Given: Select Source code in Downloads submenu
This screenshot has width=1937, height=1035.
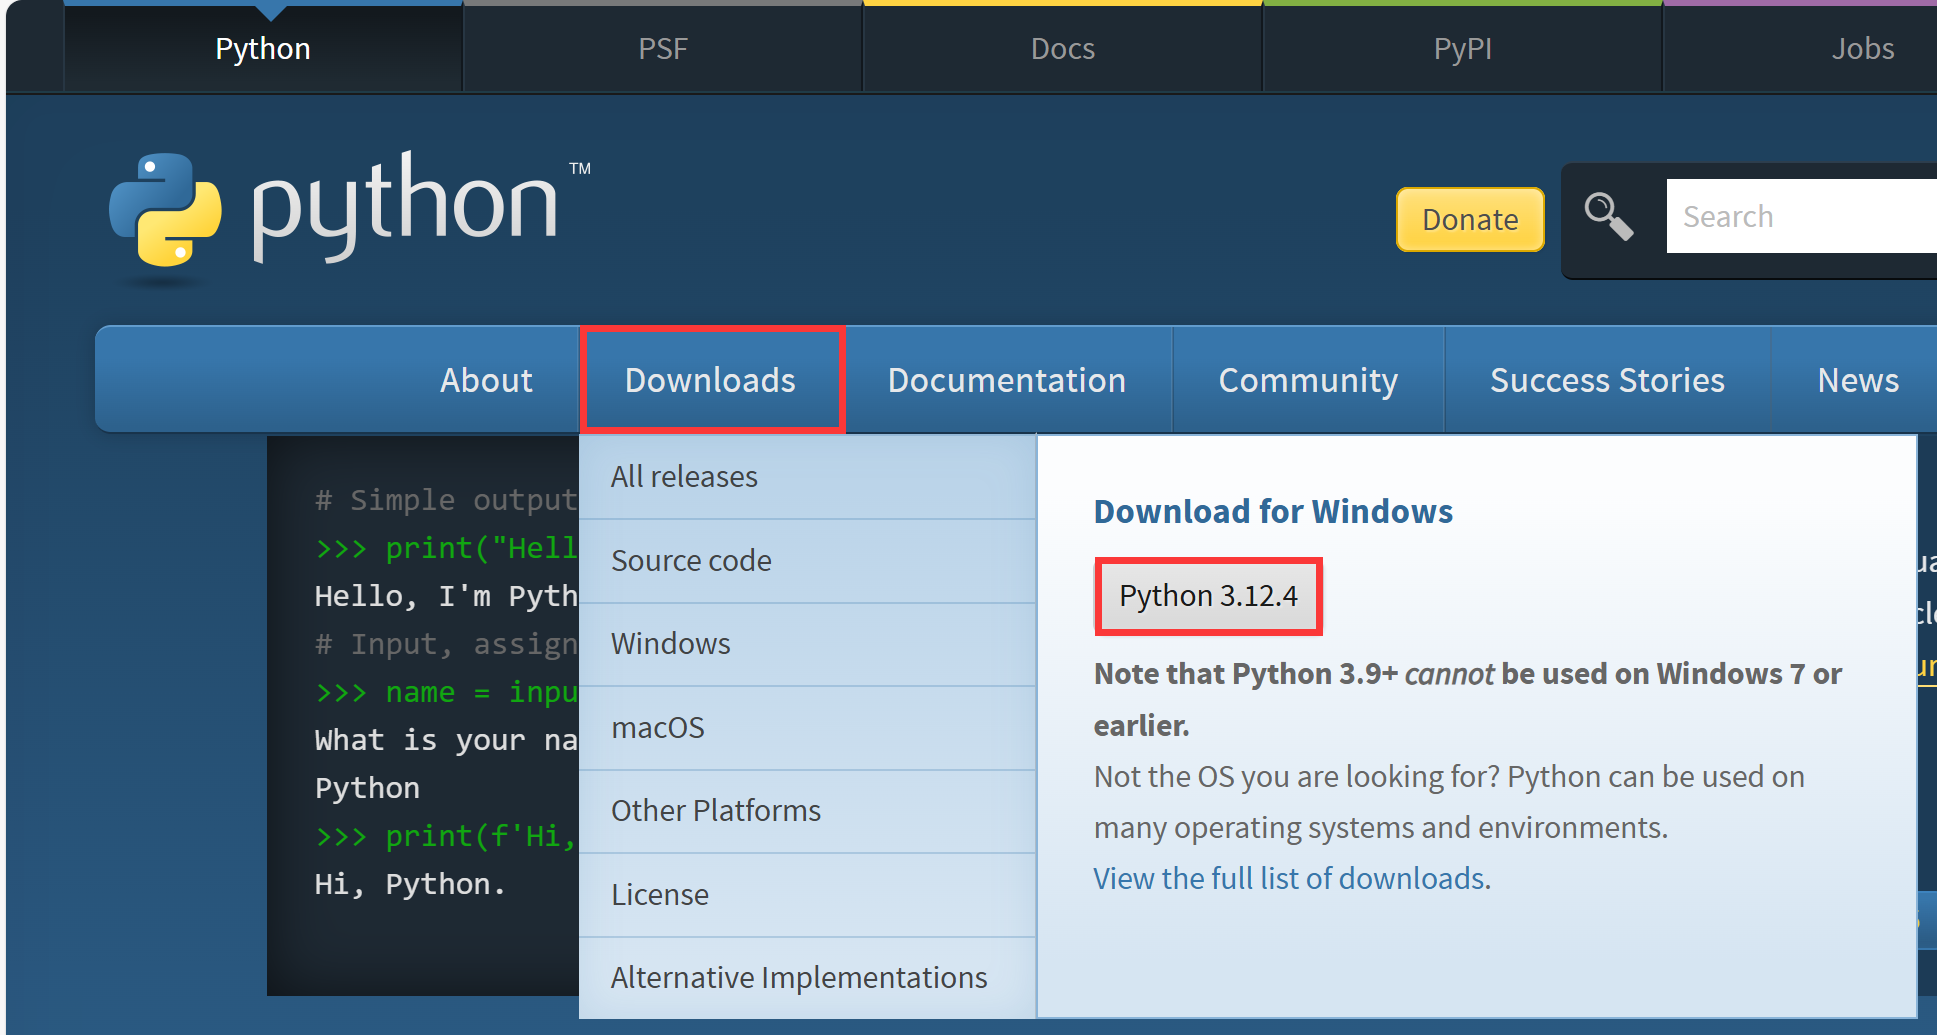Looking at the screenshot, I should tap(807, 561).
